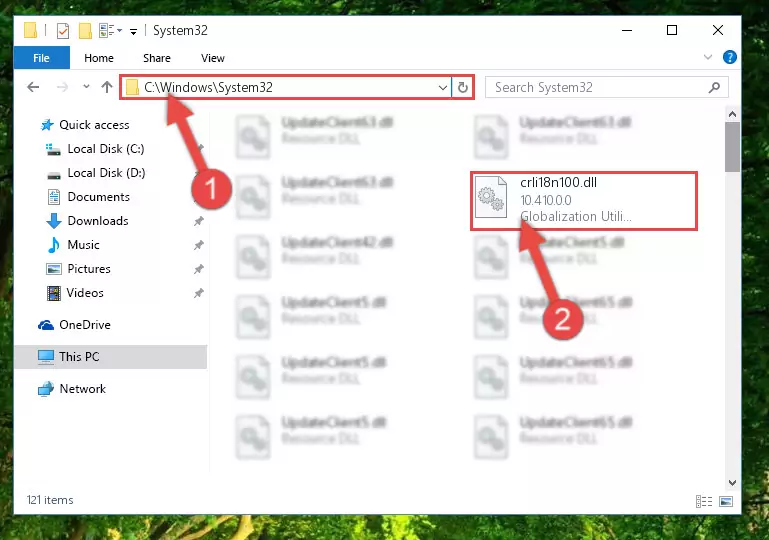Image resolution: width=769 pixels, height=540 pixels.
Task: Click the pin icon next to Downloads
Action: click(199, 221)
